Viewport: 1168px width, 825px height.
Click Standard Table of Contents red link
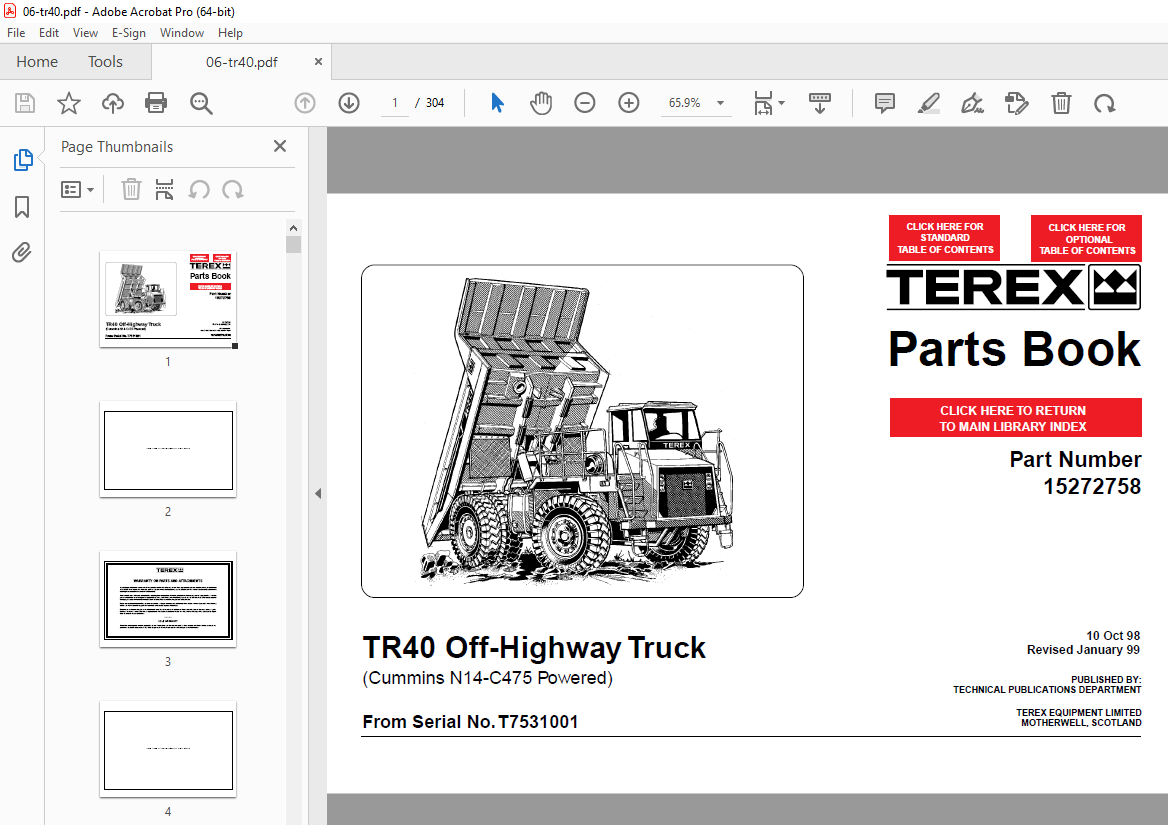tap(945, 238)
